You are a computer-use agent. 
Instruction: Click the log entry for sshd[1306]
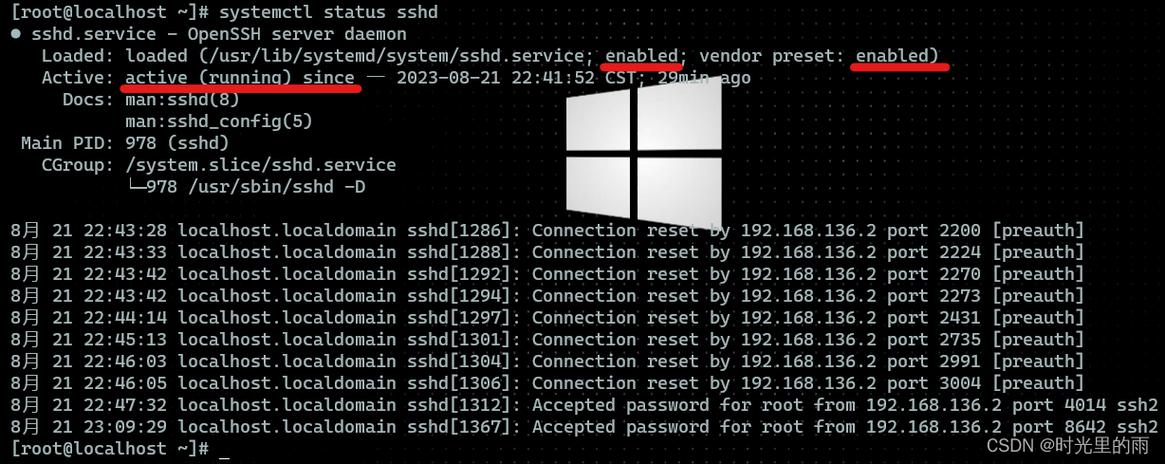[547, 383]
